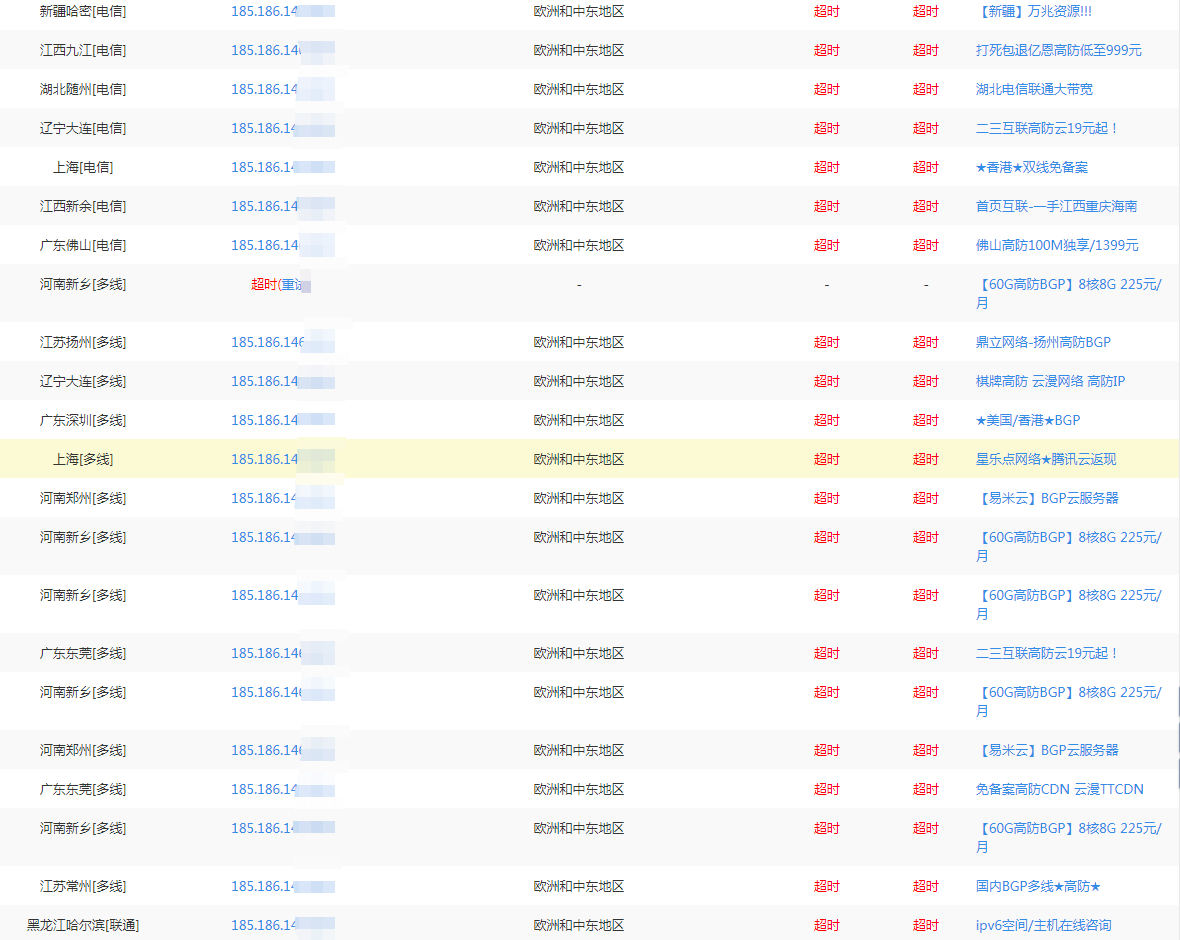The height and width of the screenshot is (940, 1180).
Task: Click the IP address in 广东深圳[多线] row
Action: click(283, 421)
